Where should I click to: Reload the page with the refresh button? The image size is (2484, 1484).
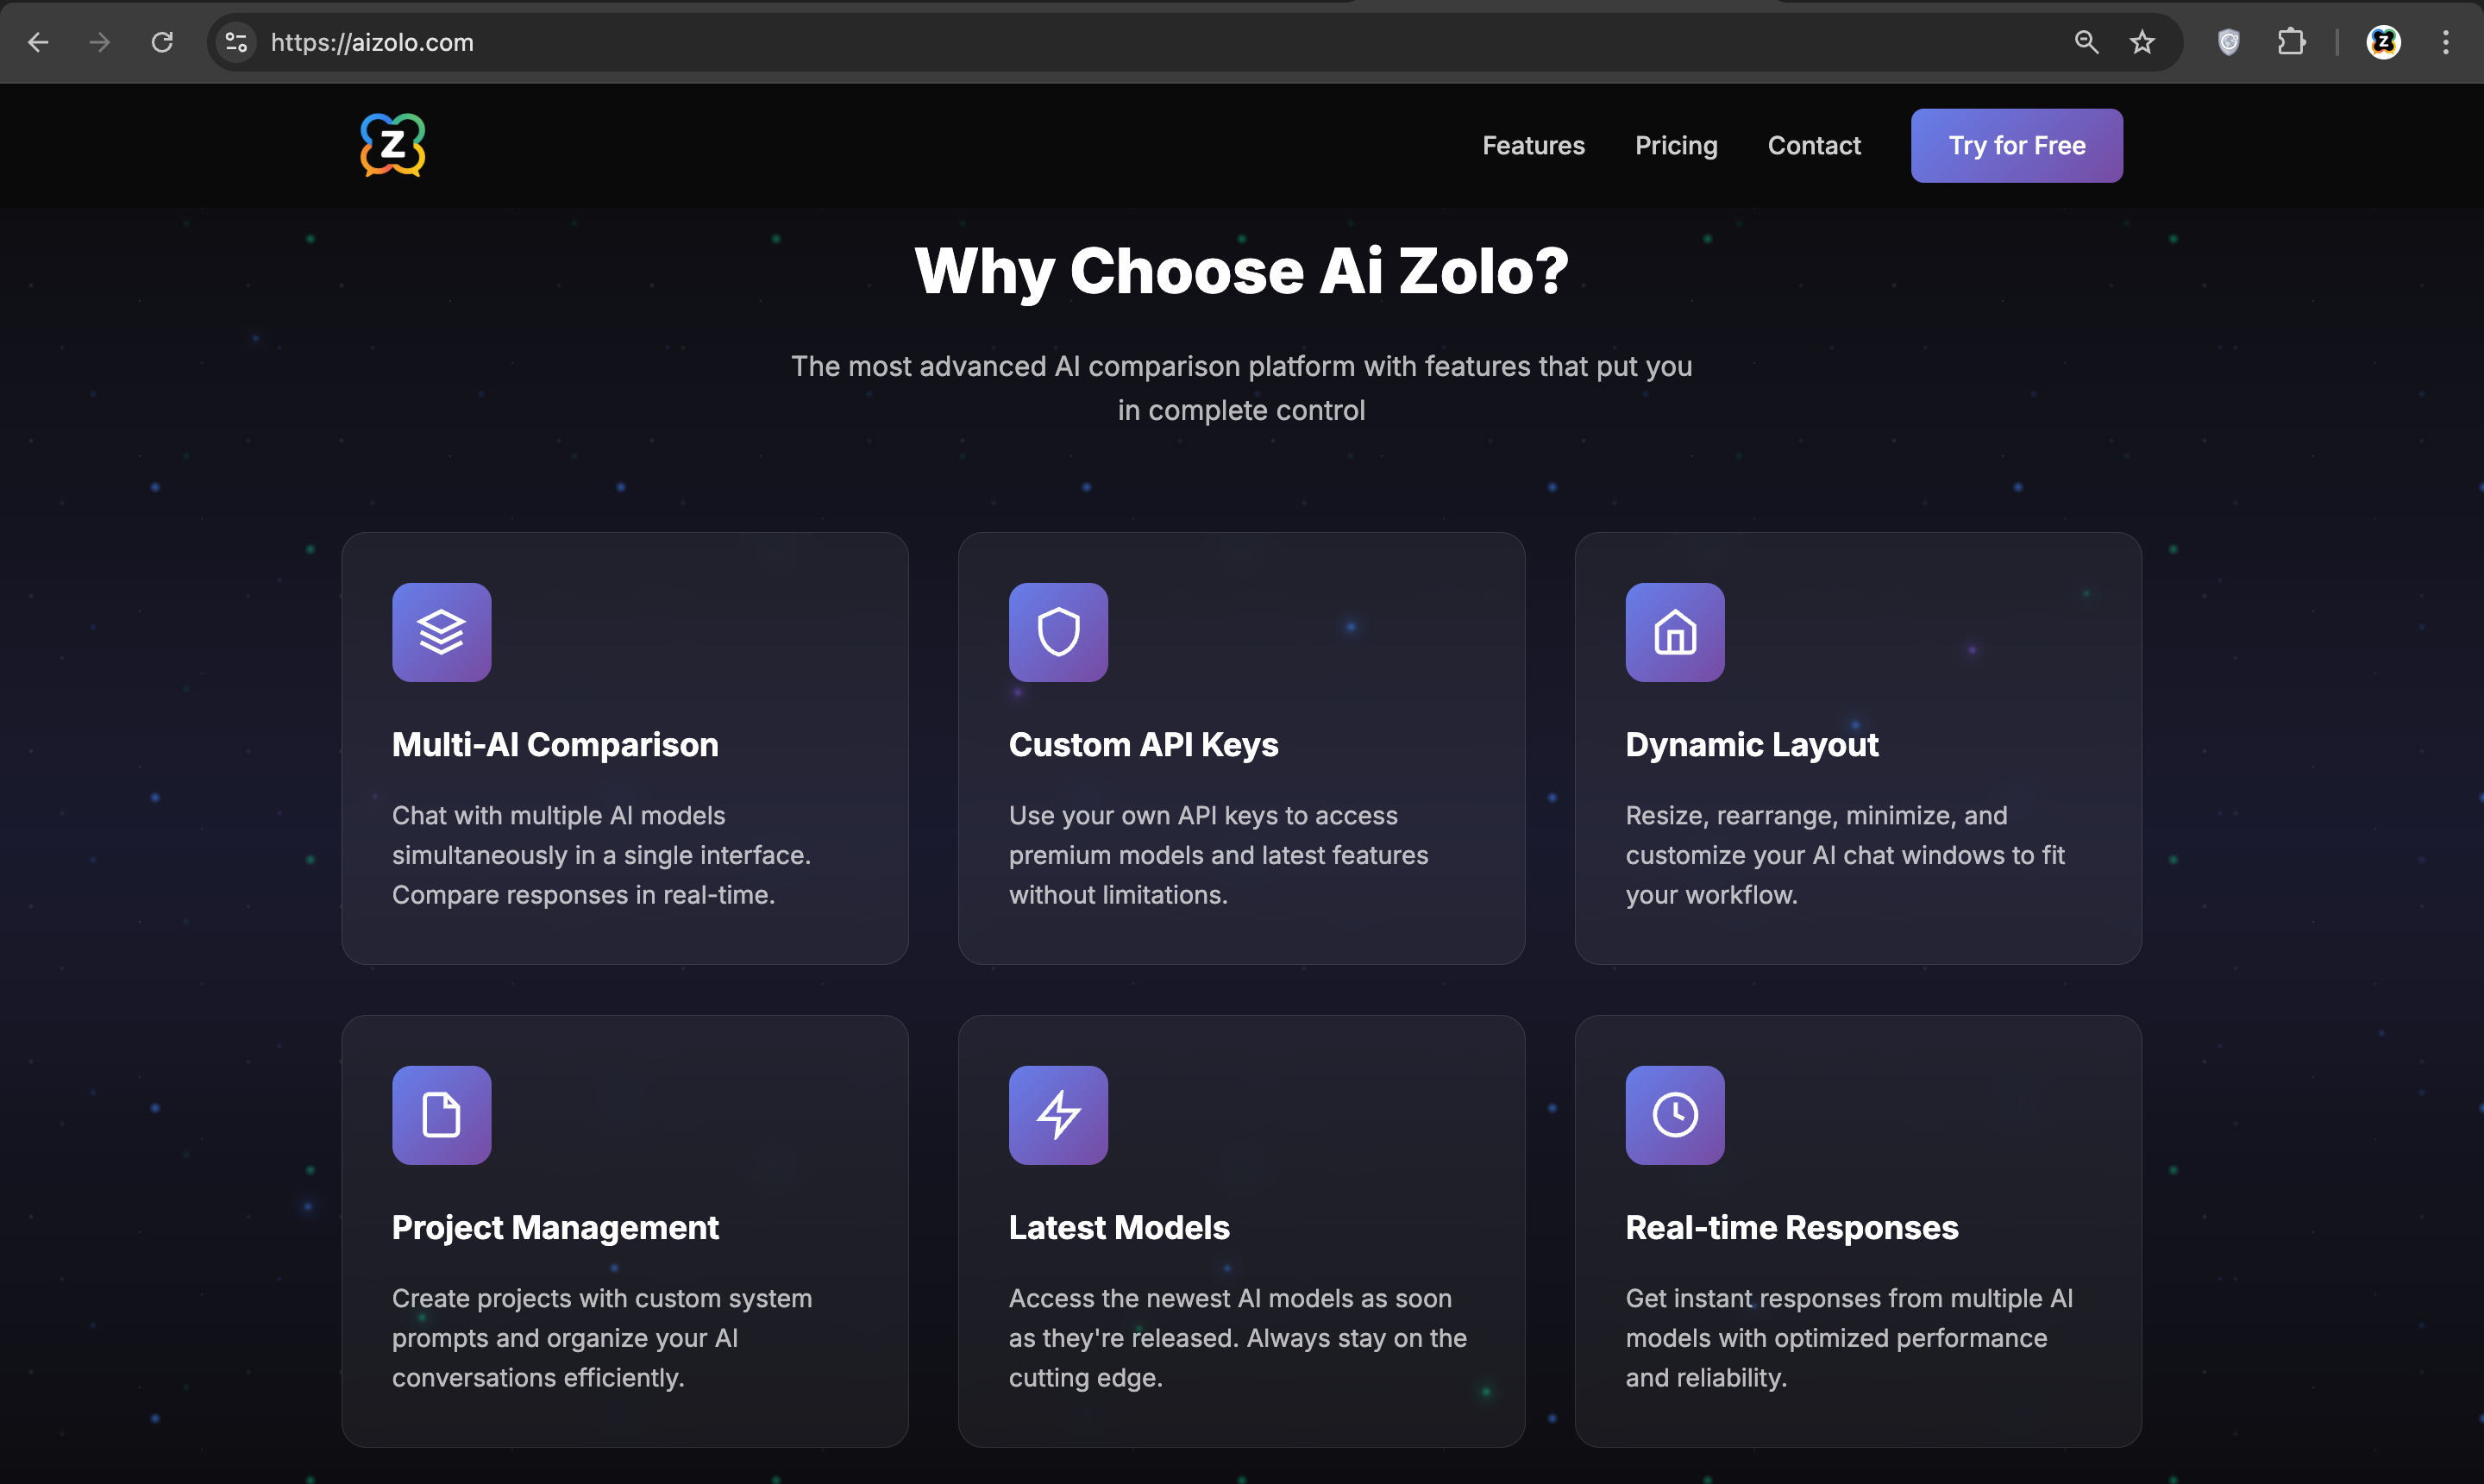click(162, 42)
